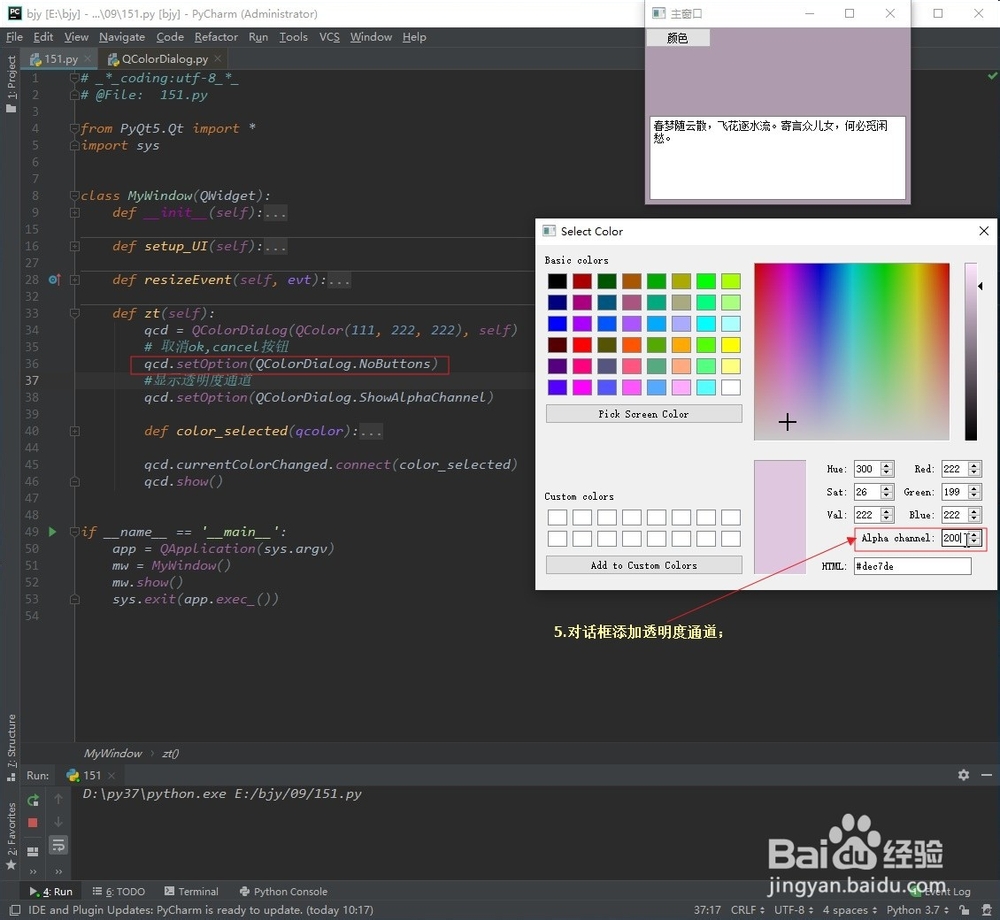Adjust the Sat spinner arrows
The image size is (1000, 920).
click(x=886, y=492)
